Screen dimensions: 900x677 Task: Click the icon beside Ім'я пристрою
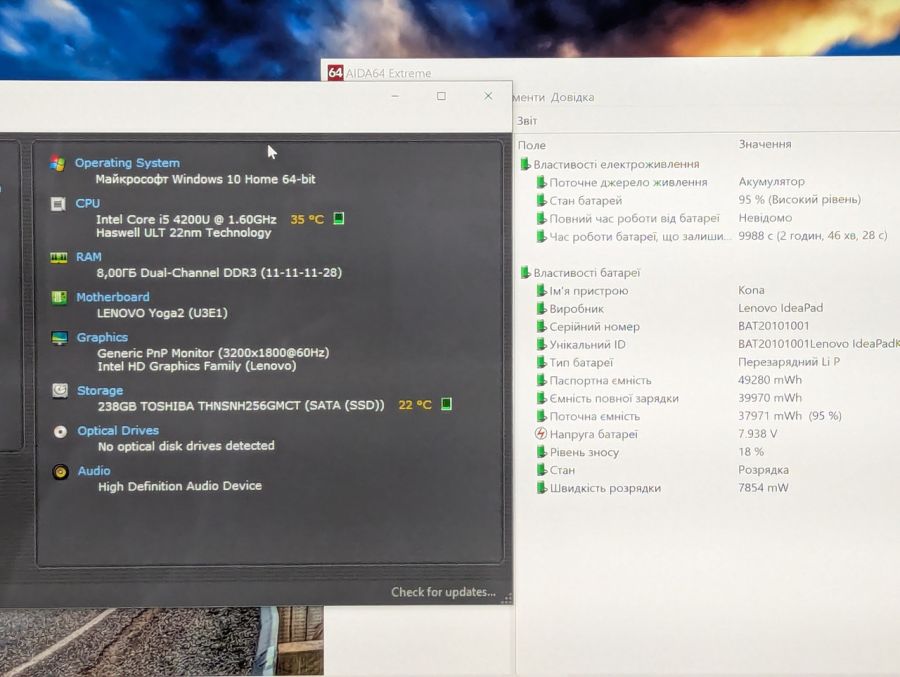541,291
